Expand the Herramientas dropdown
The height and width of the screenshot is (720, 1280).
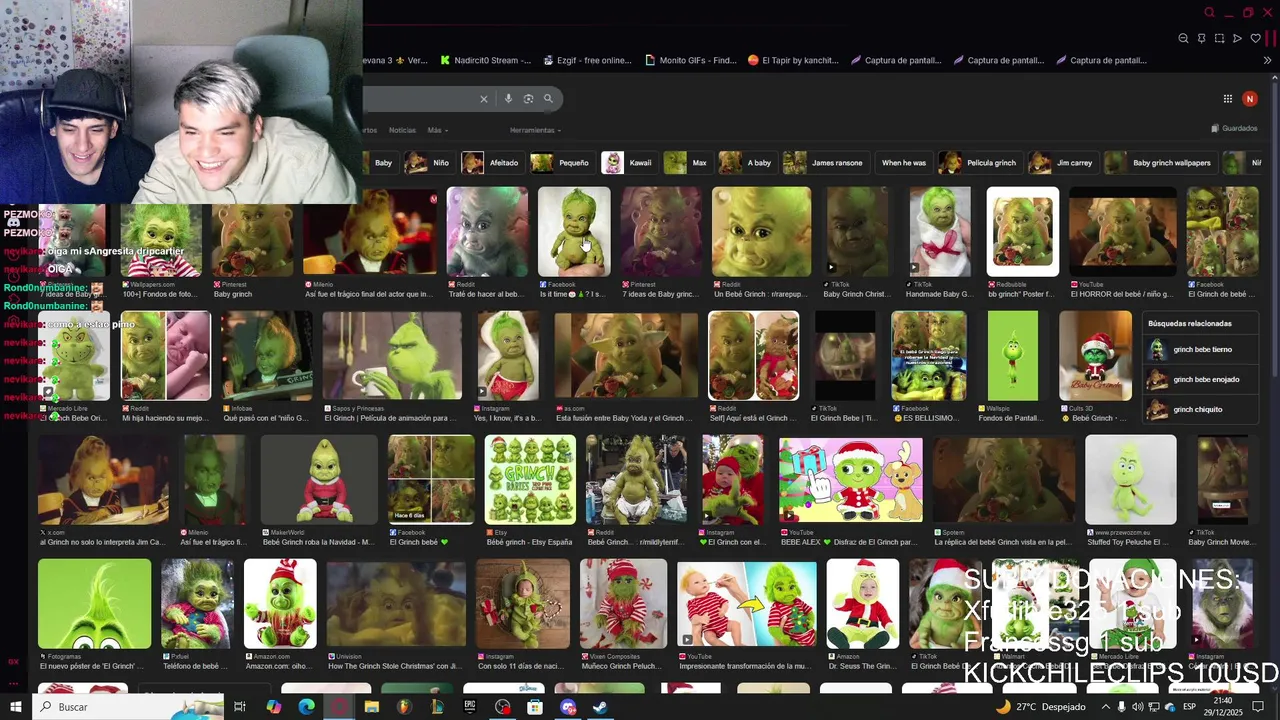pyautogui.click(x=535, y=130)
